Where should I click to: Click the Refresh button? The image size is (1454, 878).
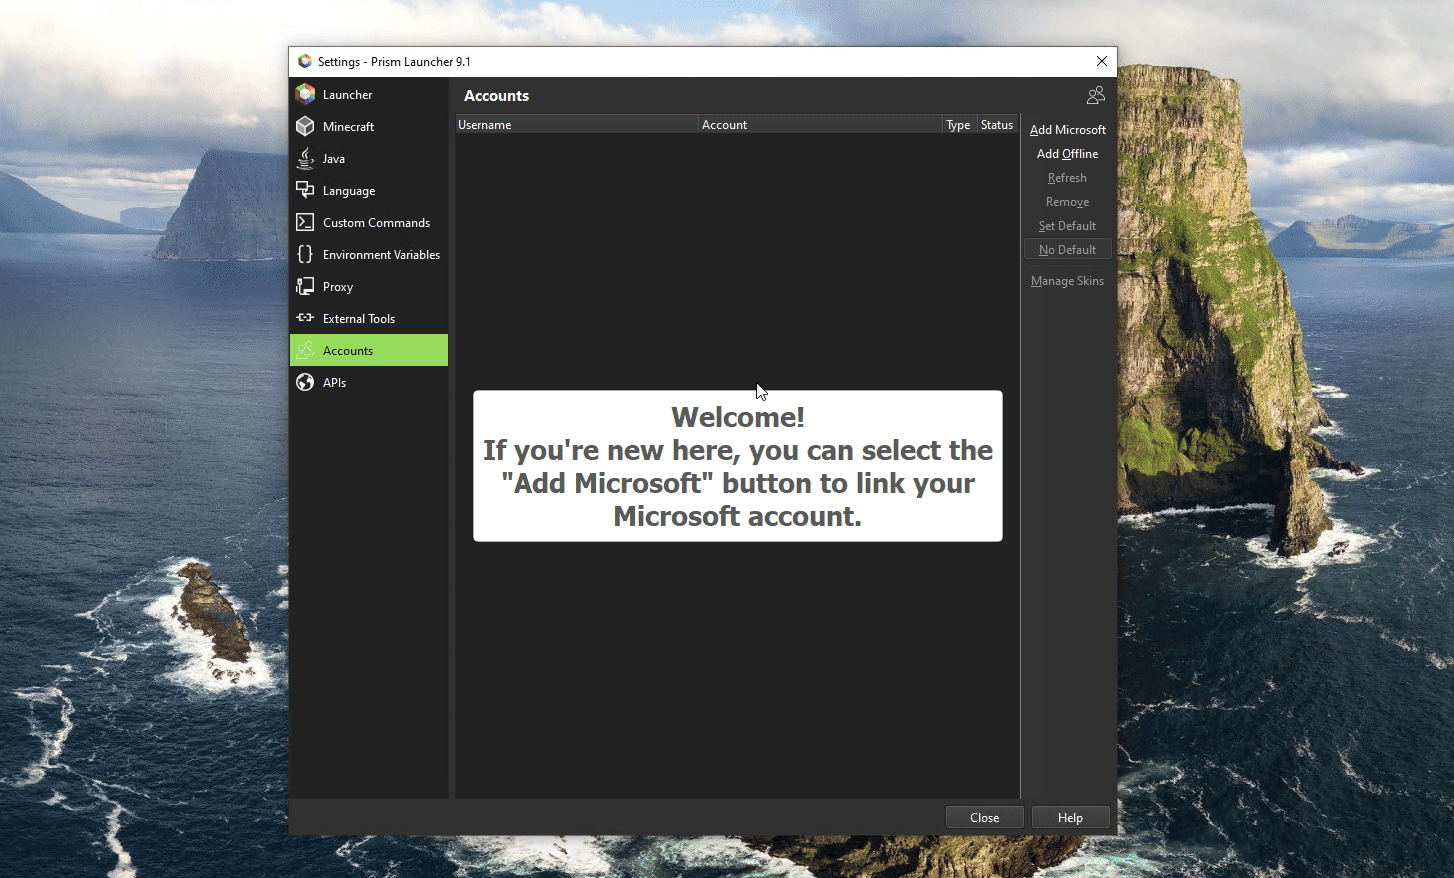click(x=1067, y=177)
